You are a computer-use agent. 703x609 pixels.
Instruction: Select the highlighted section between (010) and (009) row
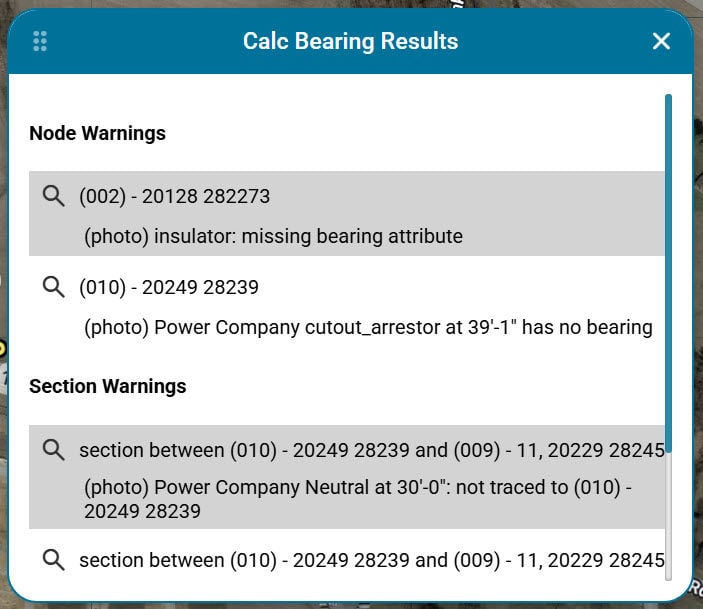pyautogui.click(x=347, y=477)
